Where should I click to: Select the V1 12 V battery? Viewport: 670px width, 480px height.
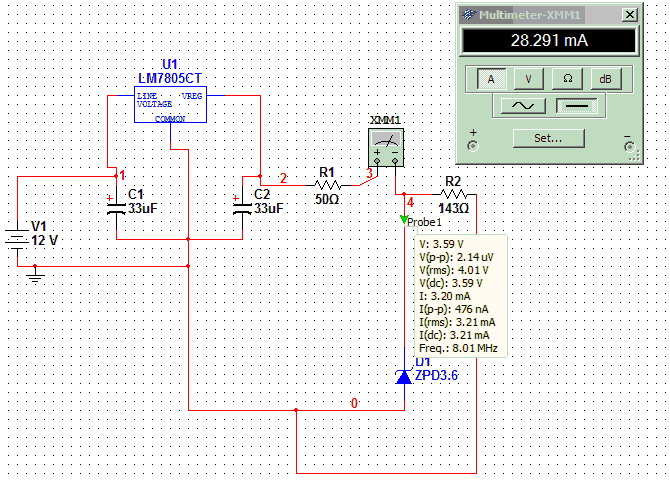17,240
